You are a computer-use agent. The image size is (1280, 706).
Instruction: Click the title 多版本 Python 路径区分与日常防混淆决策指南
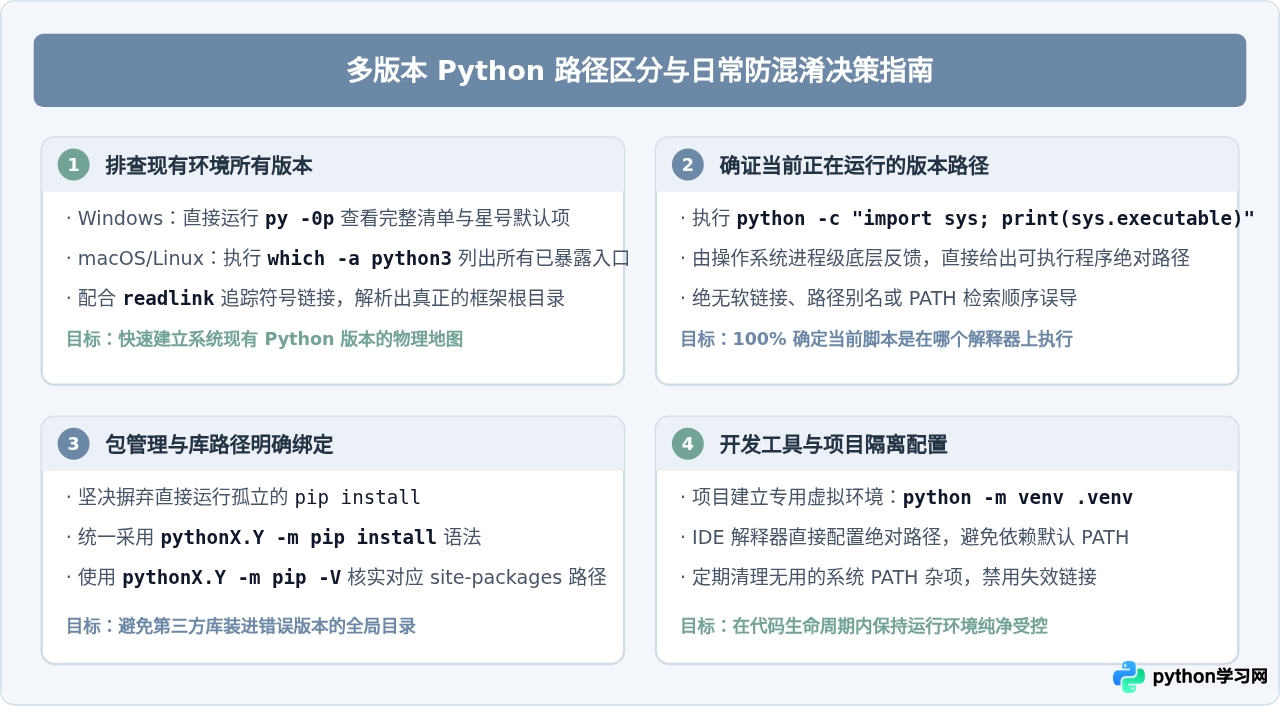click(x=640, y=71)
